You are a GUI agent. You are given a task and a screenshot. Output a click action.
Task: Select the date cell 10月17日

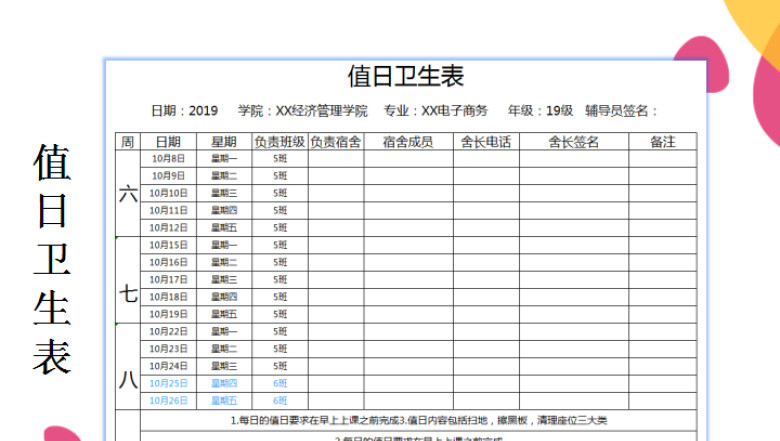[168, 279]
